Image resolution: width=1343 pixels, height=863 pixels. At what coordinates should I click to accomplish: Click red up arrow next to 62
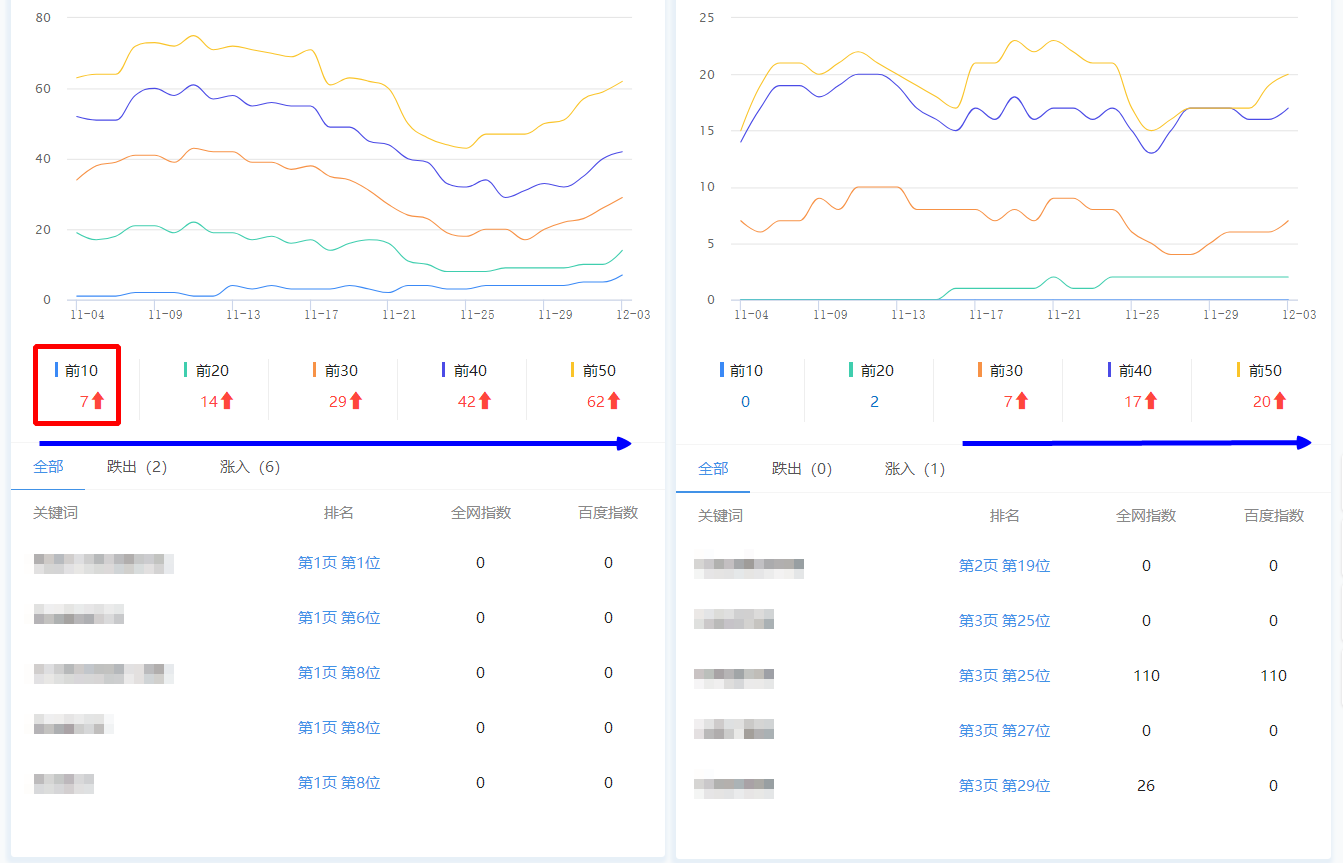coord(614,401)
